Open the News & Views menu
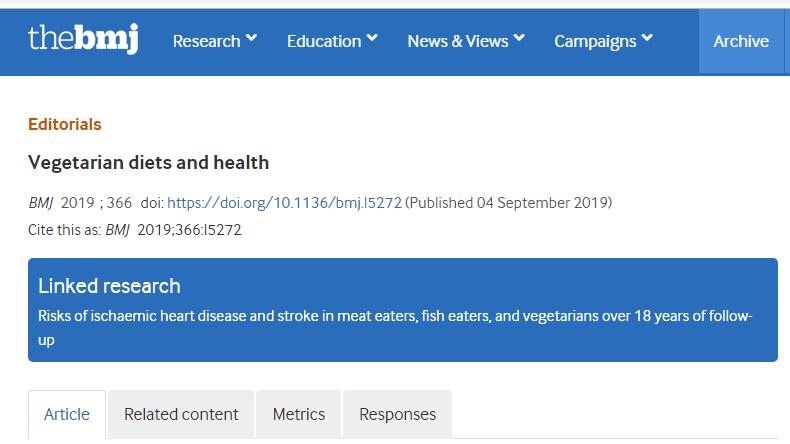 pyautogui.click(x=458, y=41)
